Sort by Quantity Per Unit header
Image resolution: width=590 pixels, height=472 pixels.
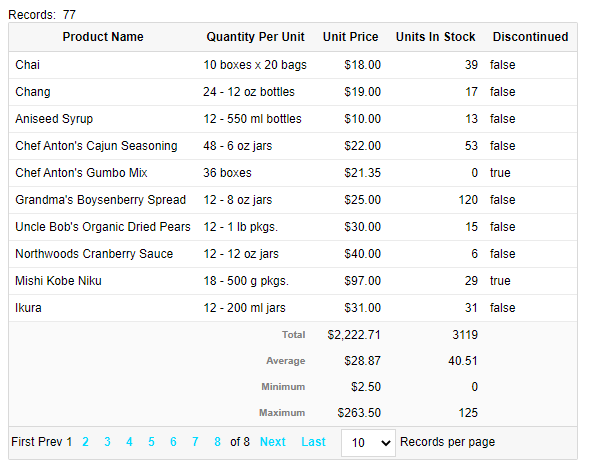(x=255, y=37)
